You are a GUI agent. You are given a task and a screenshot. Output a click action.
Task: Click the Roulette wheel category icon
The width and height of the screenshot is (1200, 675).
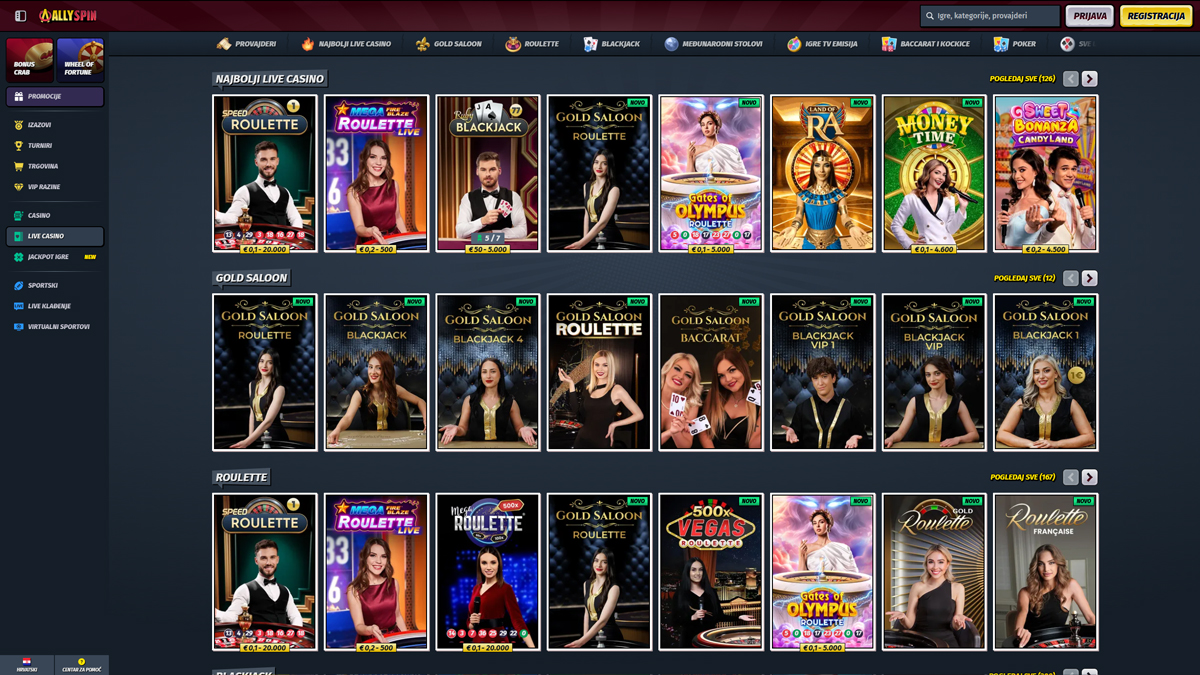point(513,44)
